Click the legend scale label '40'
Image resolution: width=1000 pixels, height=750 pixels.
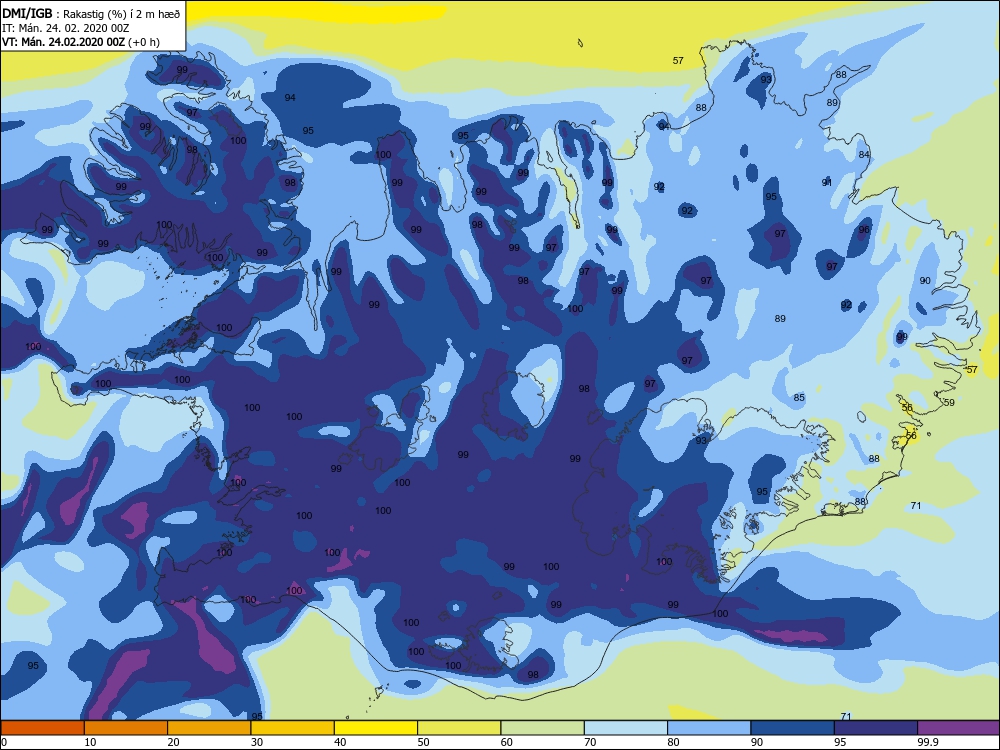(x=340, y=742)
